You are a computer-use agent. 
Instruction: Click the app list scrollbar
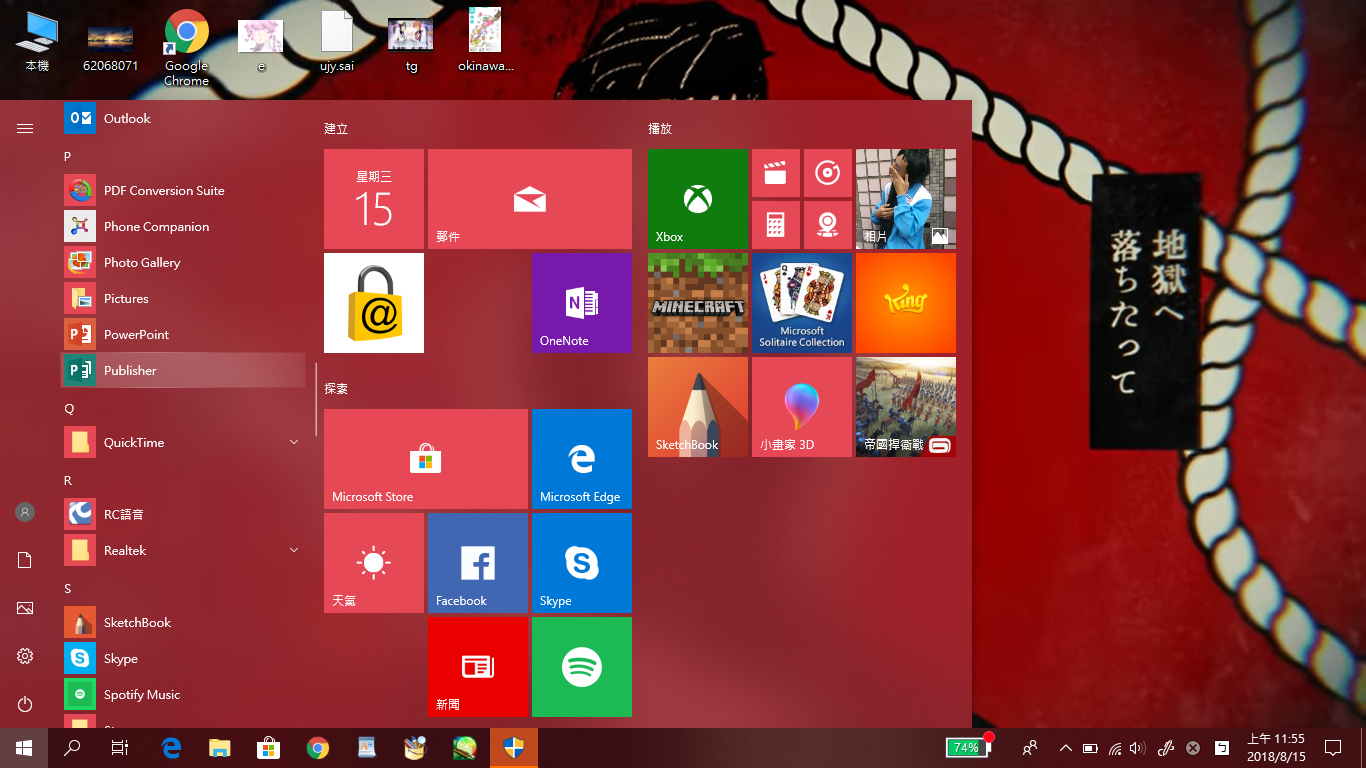316,400
